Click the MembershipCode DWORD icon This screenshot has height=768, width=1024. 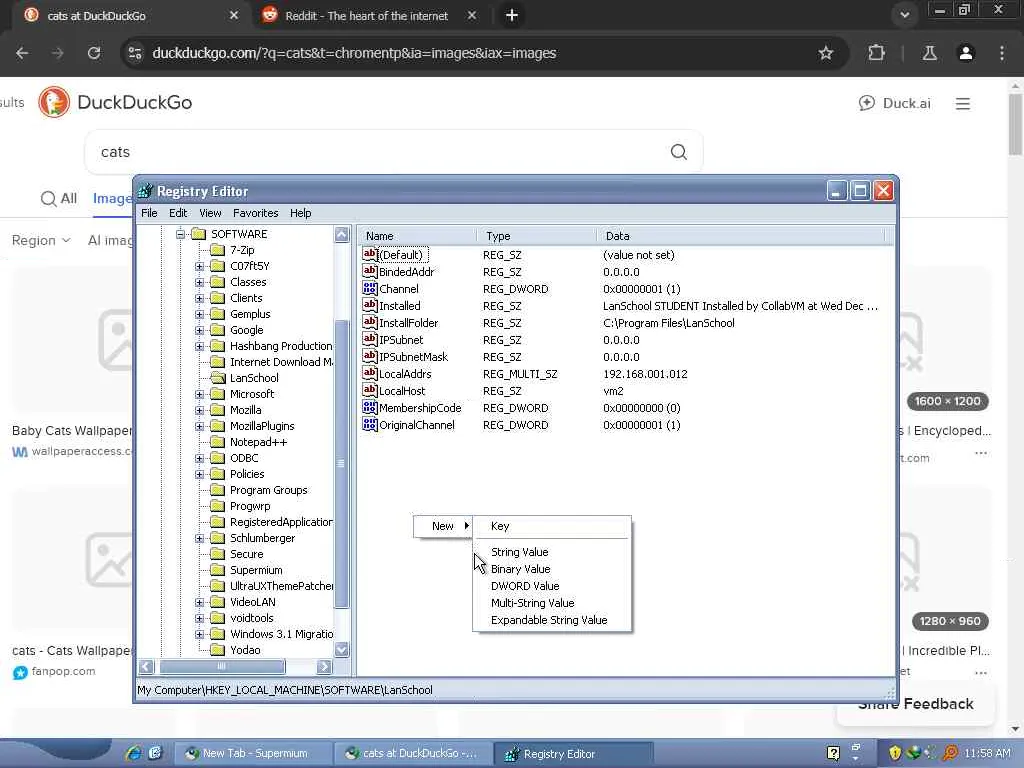[370, 408]
